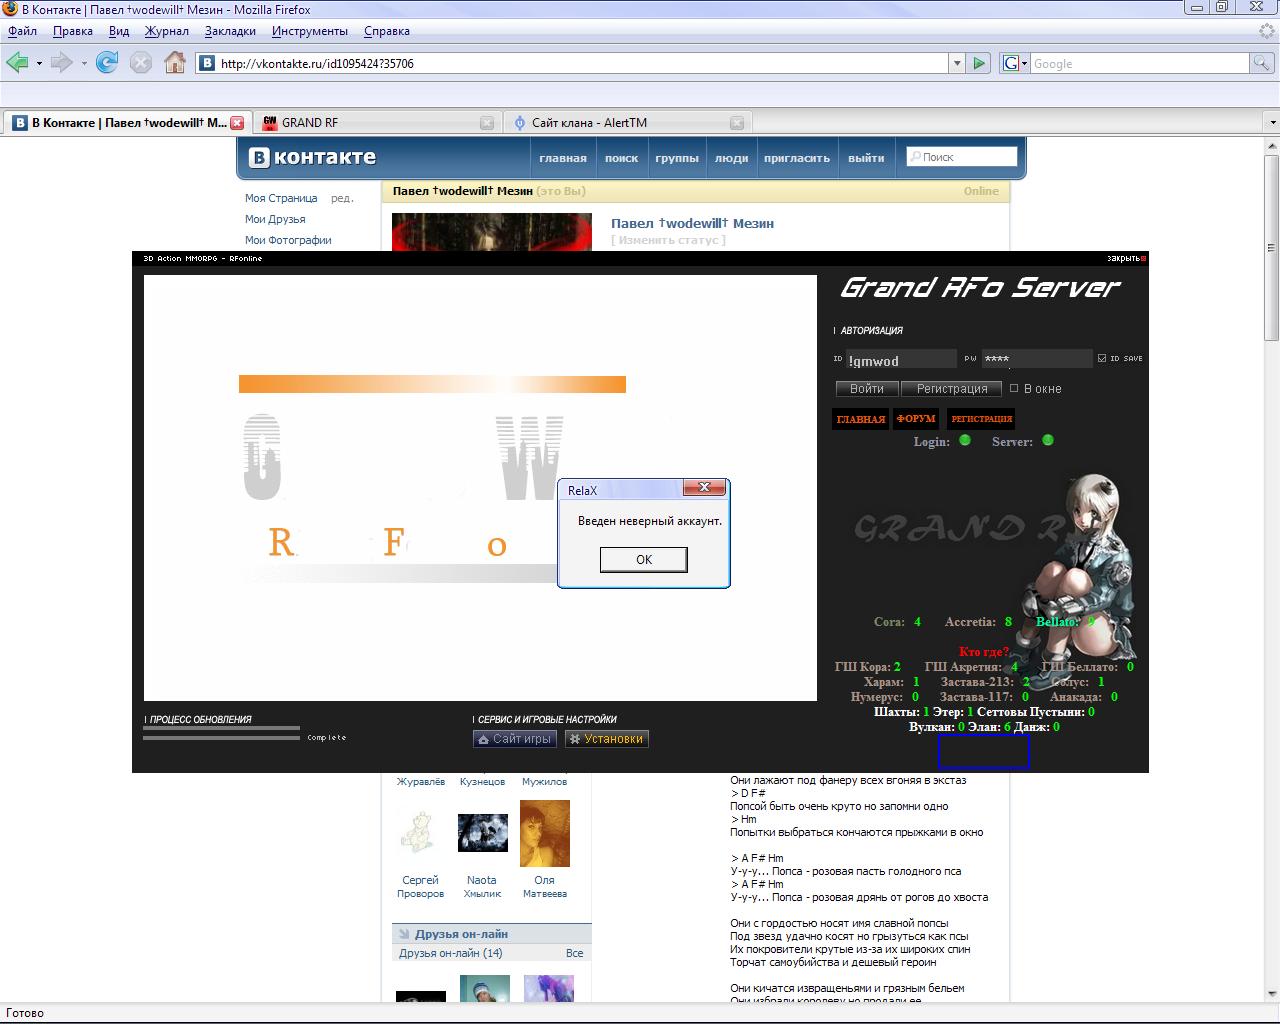This screenshot has width=1280, height=1024.
Task: Open the РЕГИСТРАЦИЯ red launcher link
Action: point(982,419)
